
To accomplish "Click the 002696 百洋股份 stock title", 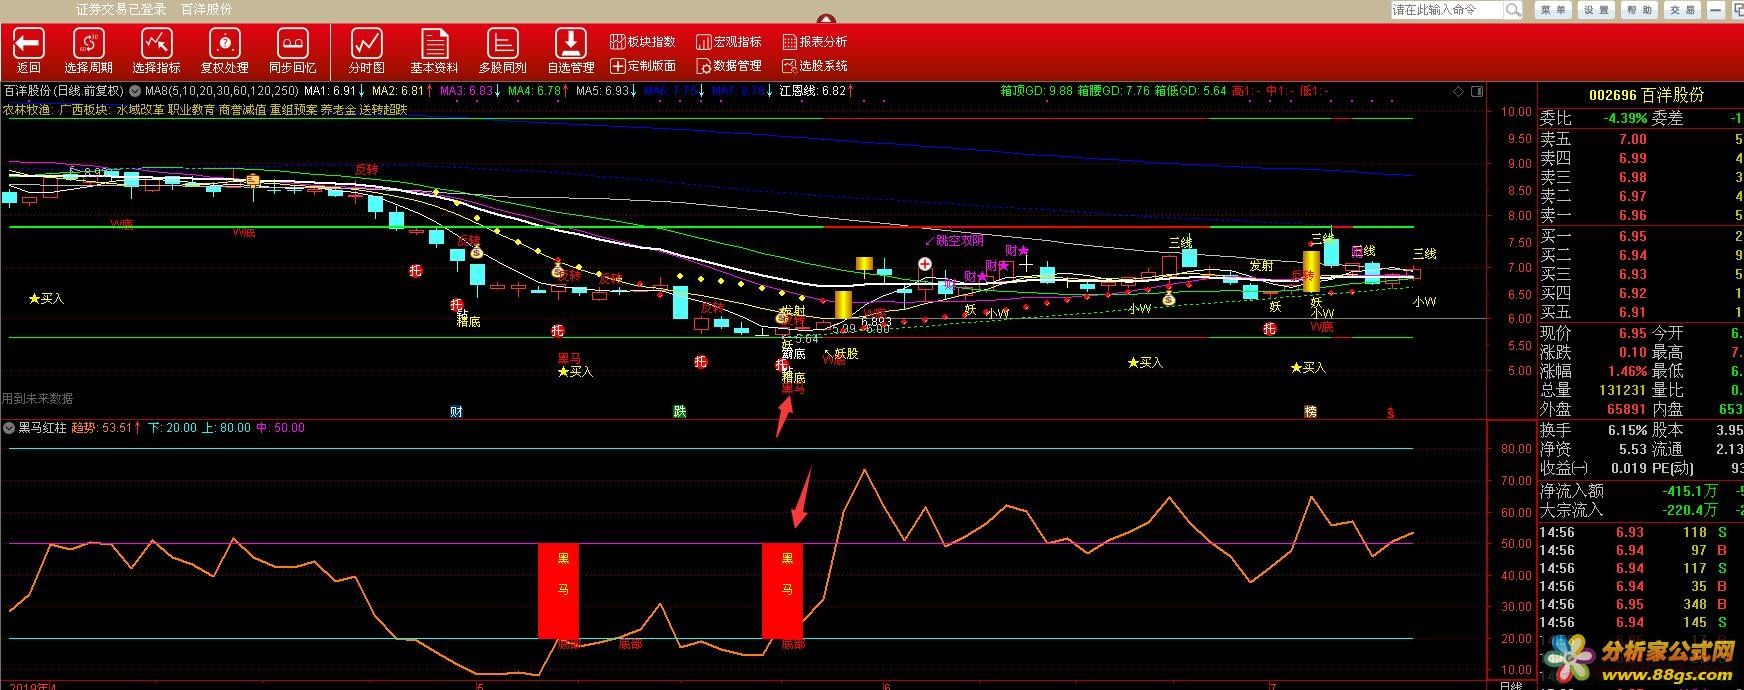I will (1646, 95).
